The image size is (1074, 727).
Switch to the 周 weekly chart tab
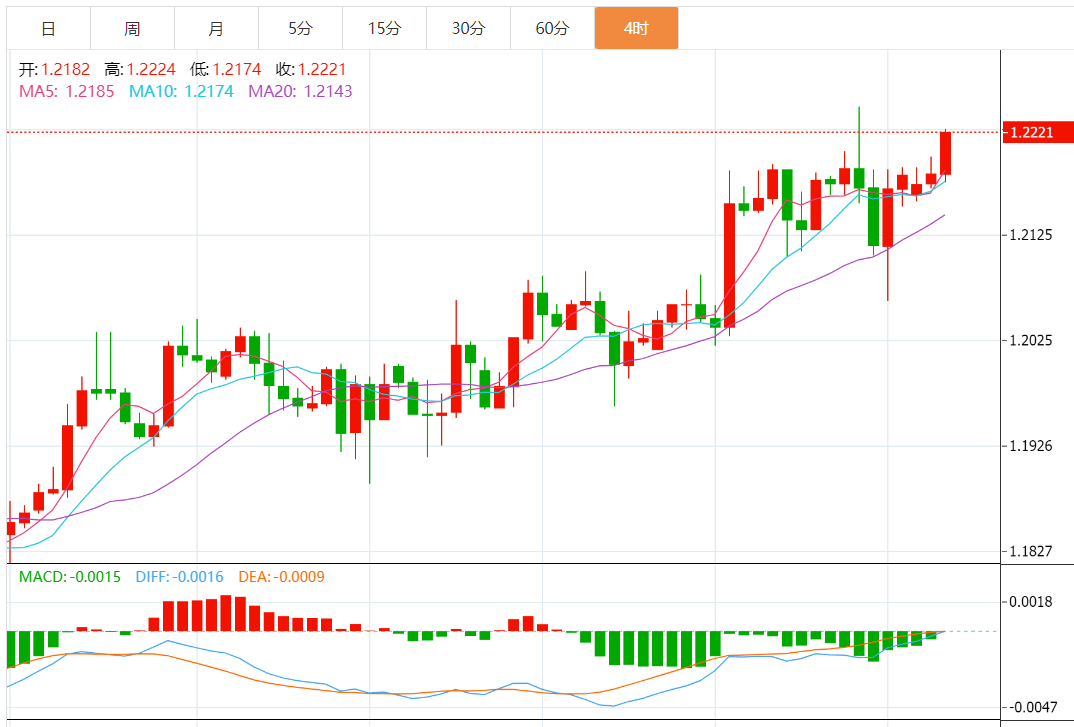click(x=132, y=28)
